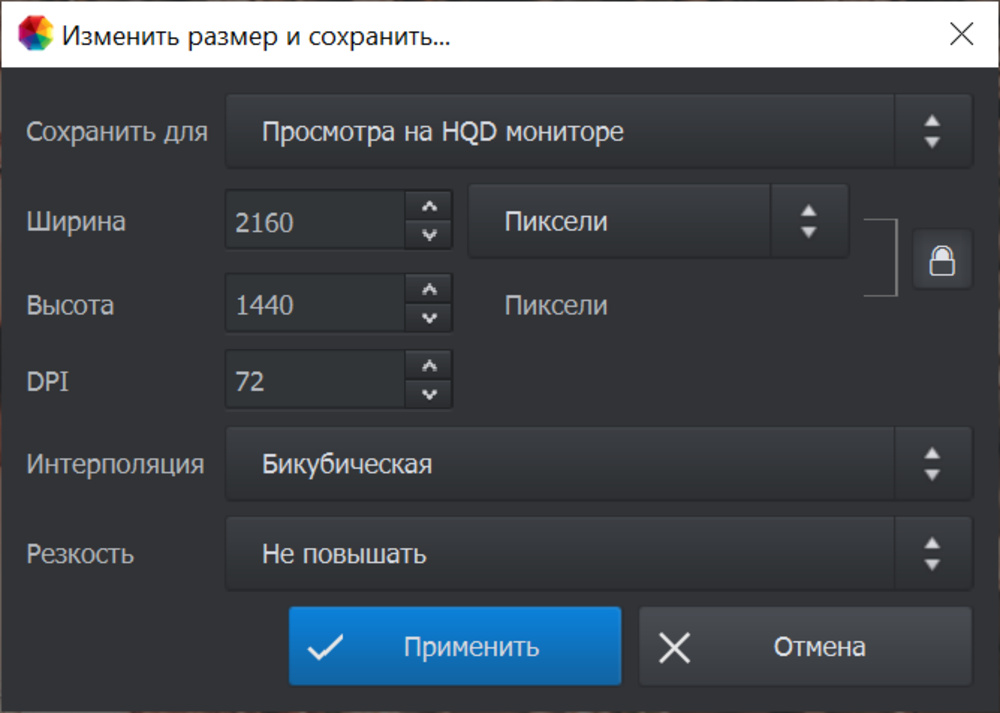
Task: Increase the DPI value with the stepper
Action: coord(430,365)
